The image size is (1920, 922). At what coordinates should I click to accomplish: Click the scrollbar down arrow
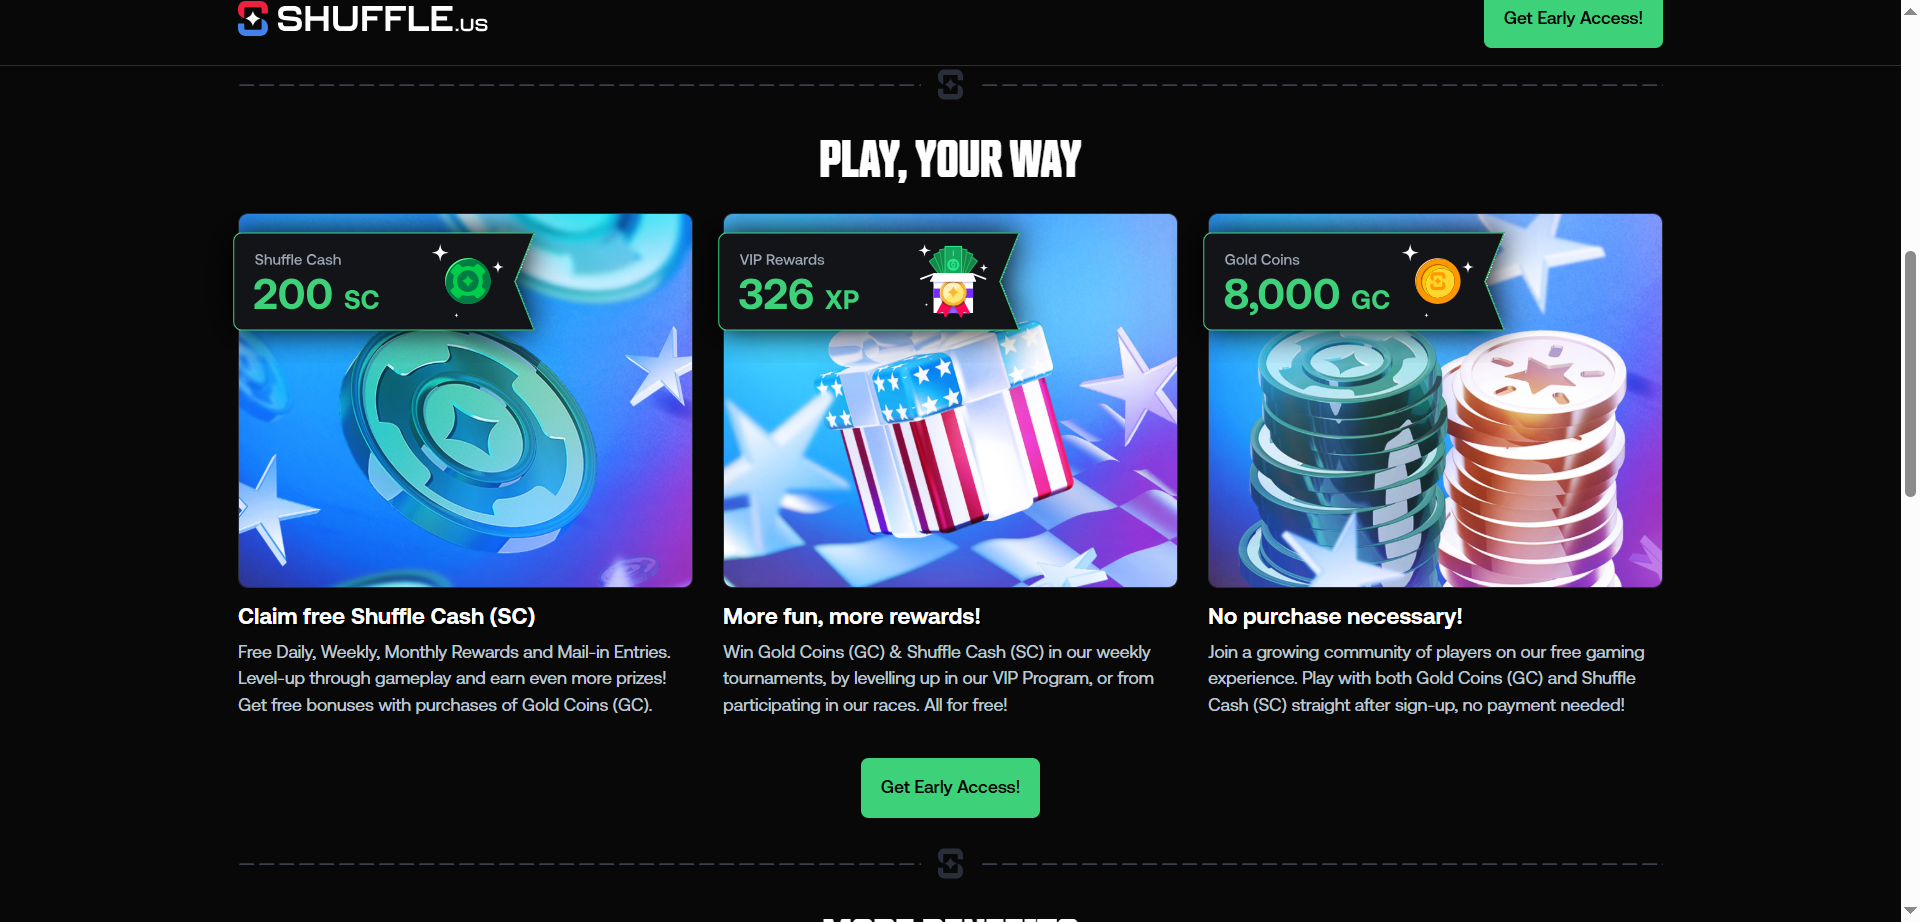(x=1910, y=911)
